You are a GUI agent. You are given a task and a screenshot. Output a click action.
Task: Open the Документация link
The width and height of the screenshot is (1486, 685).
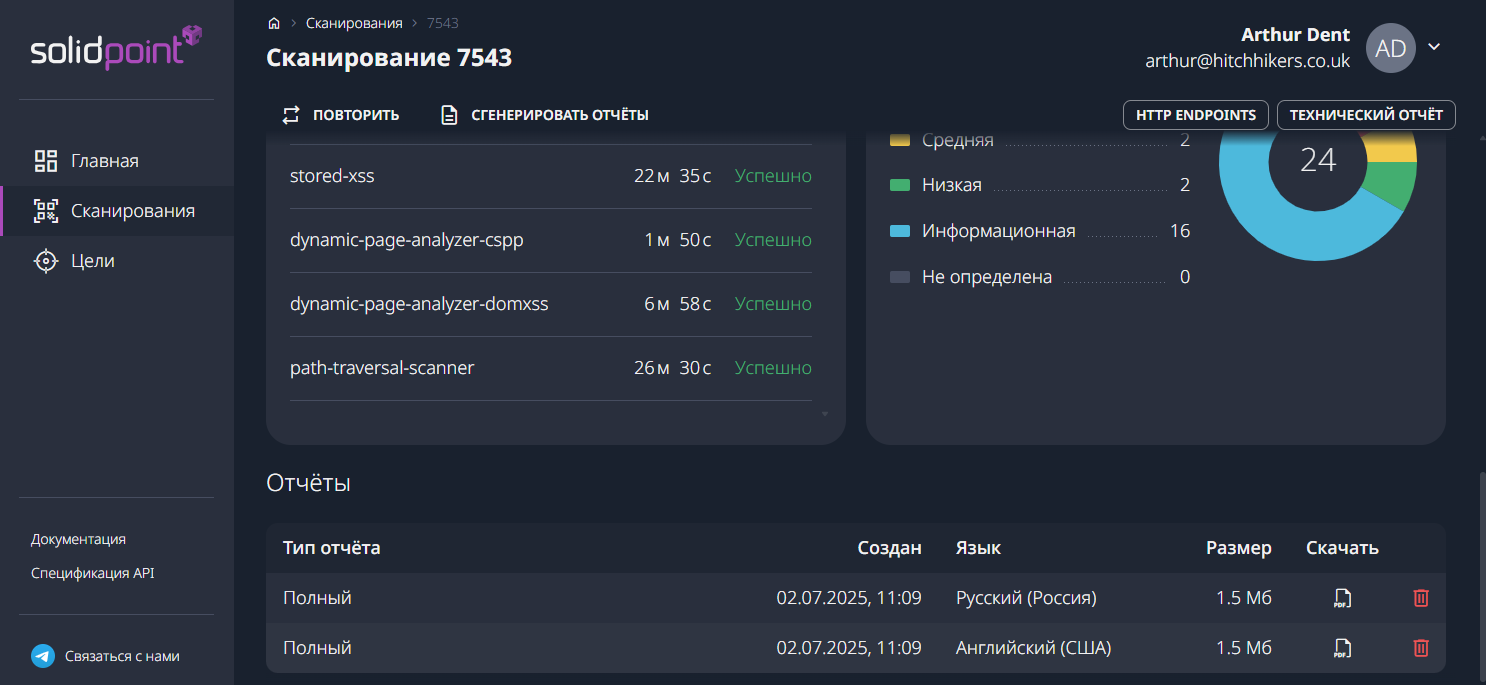77,538
